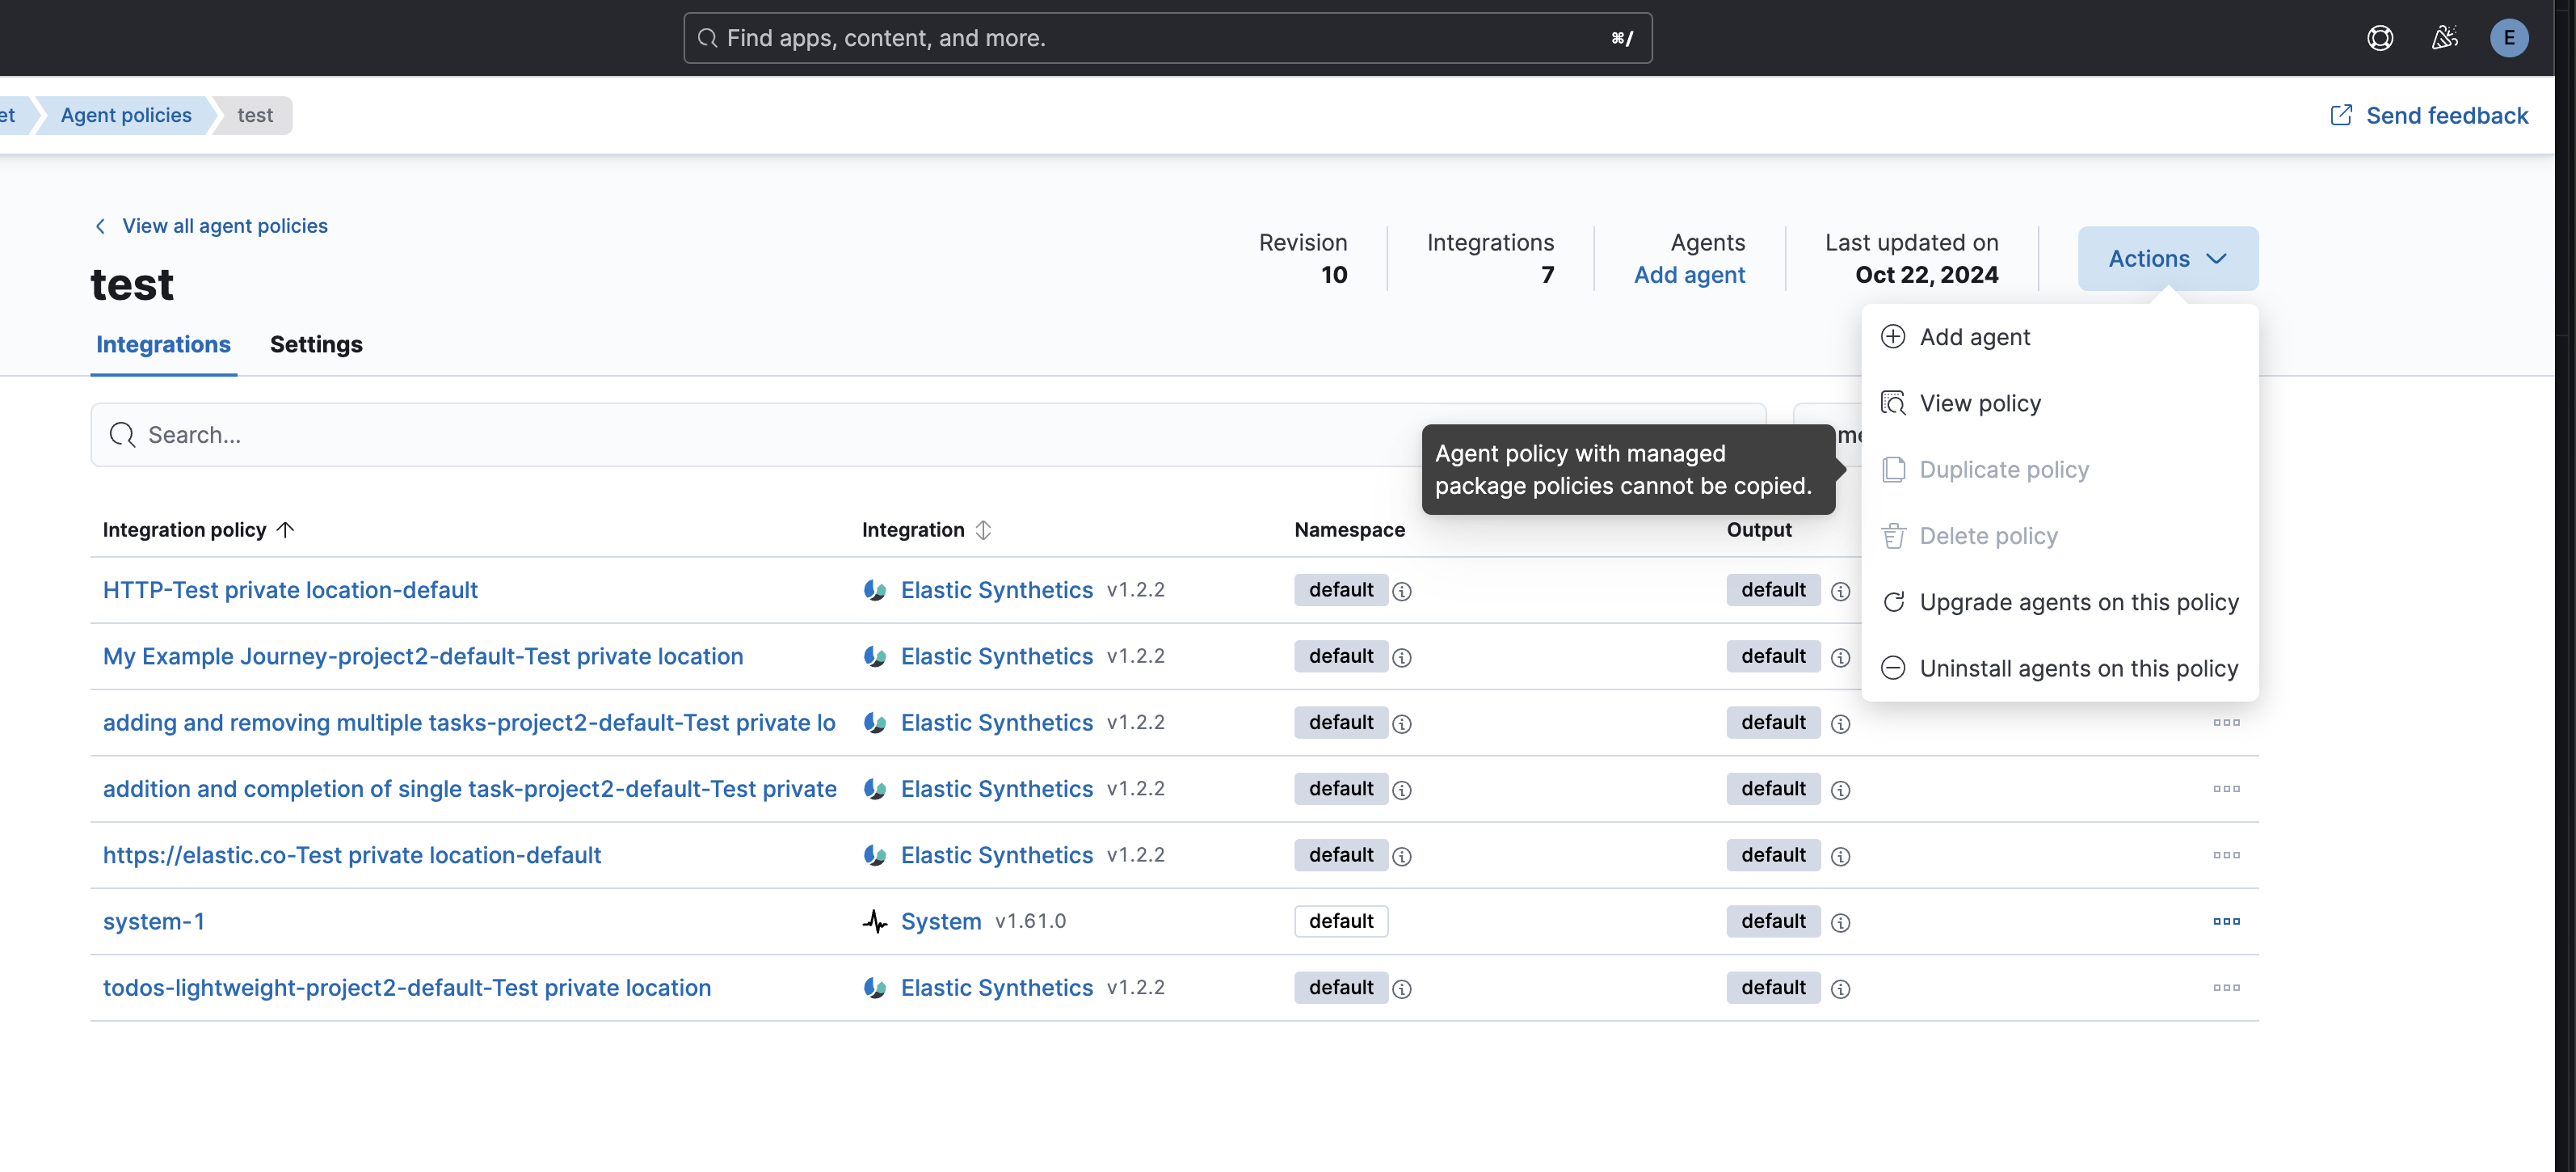2576x1172 pixels.
Task: Click the System integration pulse icon
Action: pyautogui.click(x=875, y=921)
